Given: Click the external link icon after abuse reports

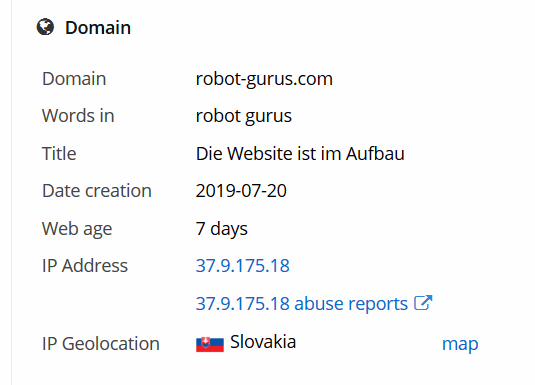Looking at the screenshot, I should pos(423,302).
